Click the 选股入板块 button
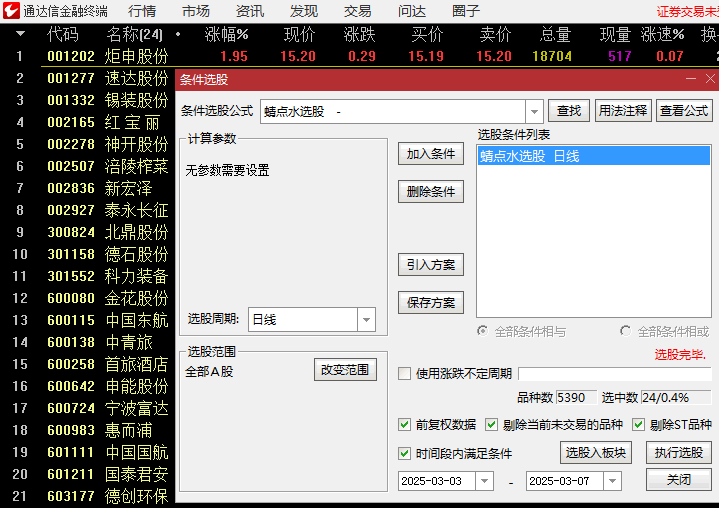The image size is (719, 508). (596, 453)
